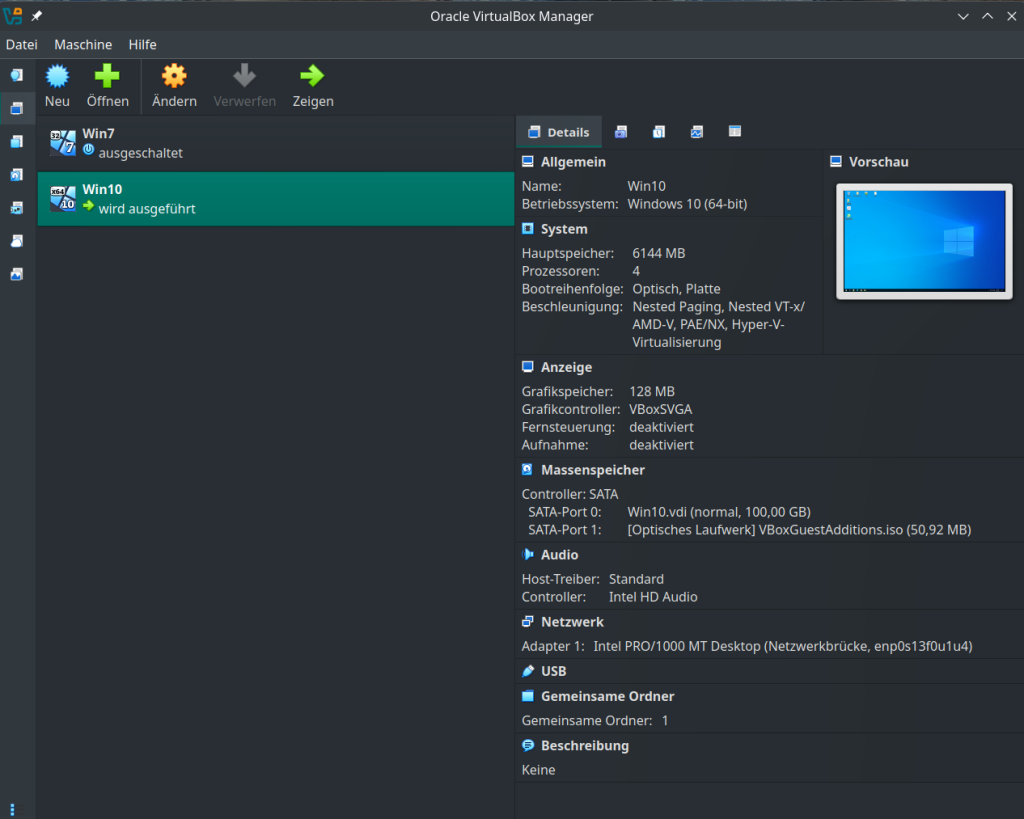Click the Adapter 1 Netzwerkbrücke value
The width and height of the screenshot is (1024, 819).
click(783, 646)
